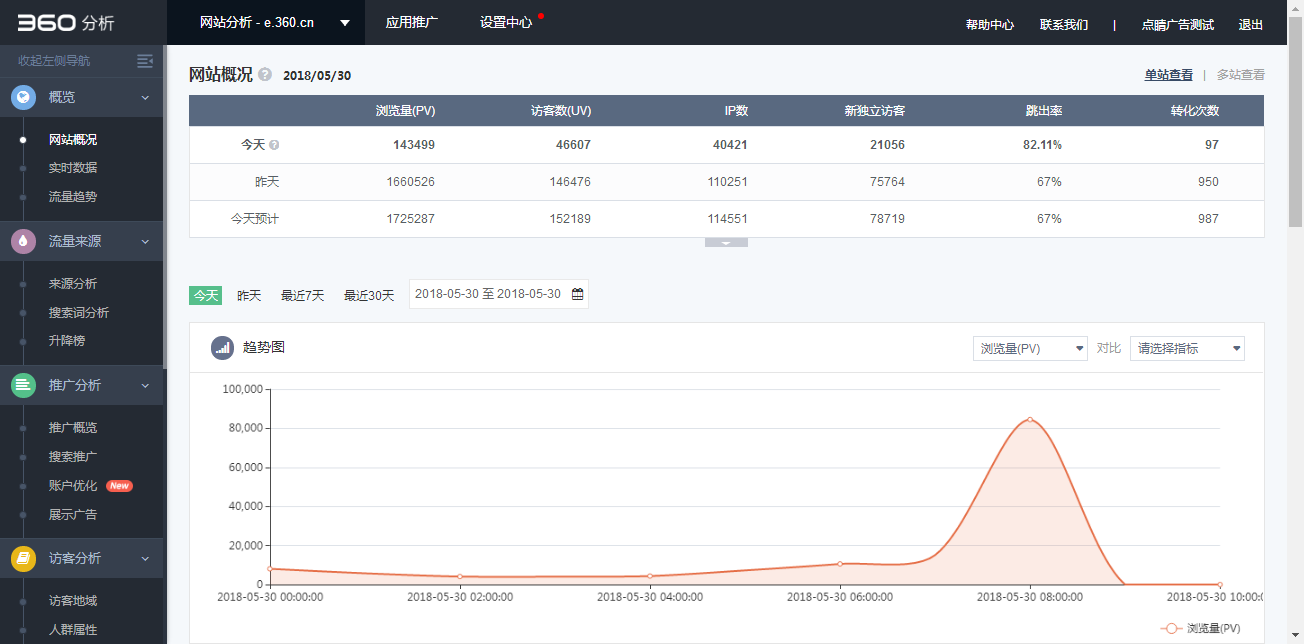Open the 浏览量(PV) metric dropdown

pos(1029,348)
